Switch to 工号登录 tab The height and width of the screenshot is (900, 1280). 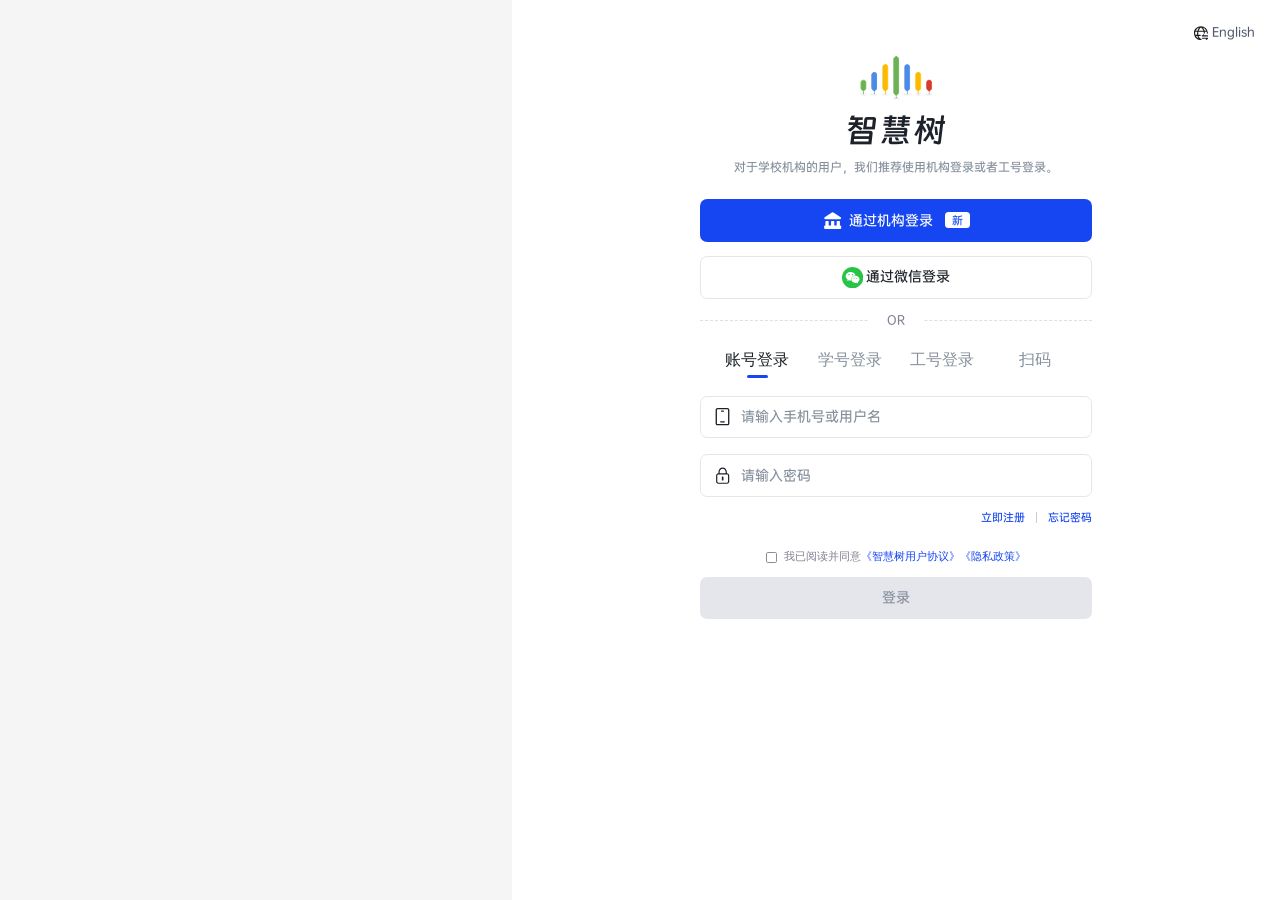(942, 360)
